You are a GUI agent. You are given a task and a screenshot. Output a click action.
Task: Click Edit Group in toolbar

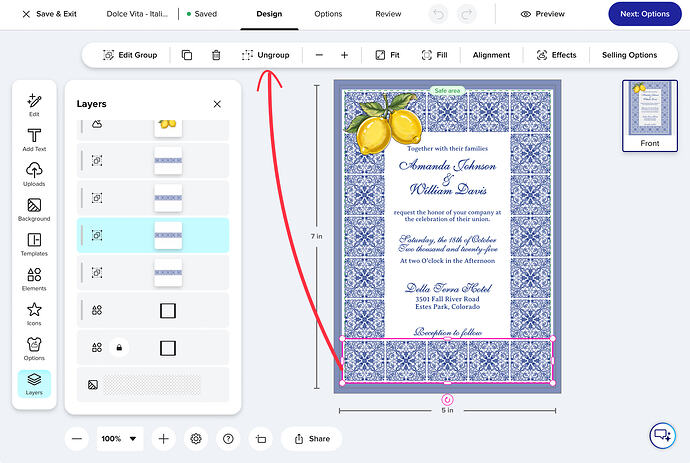pyautogui.click(x=130, y=55)
